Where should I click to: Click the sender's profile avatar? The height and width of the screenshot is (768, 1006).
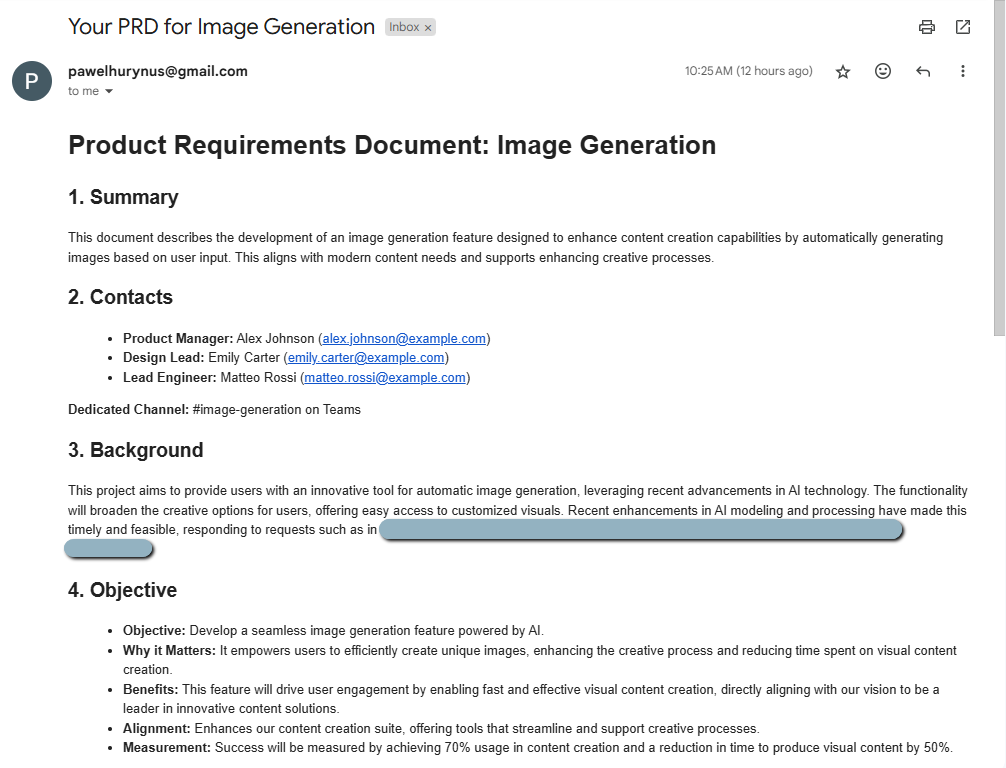coord(31,81)
